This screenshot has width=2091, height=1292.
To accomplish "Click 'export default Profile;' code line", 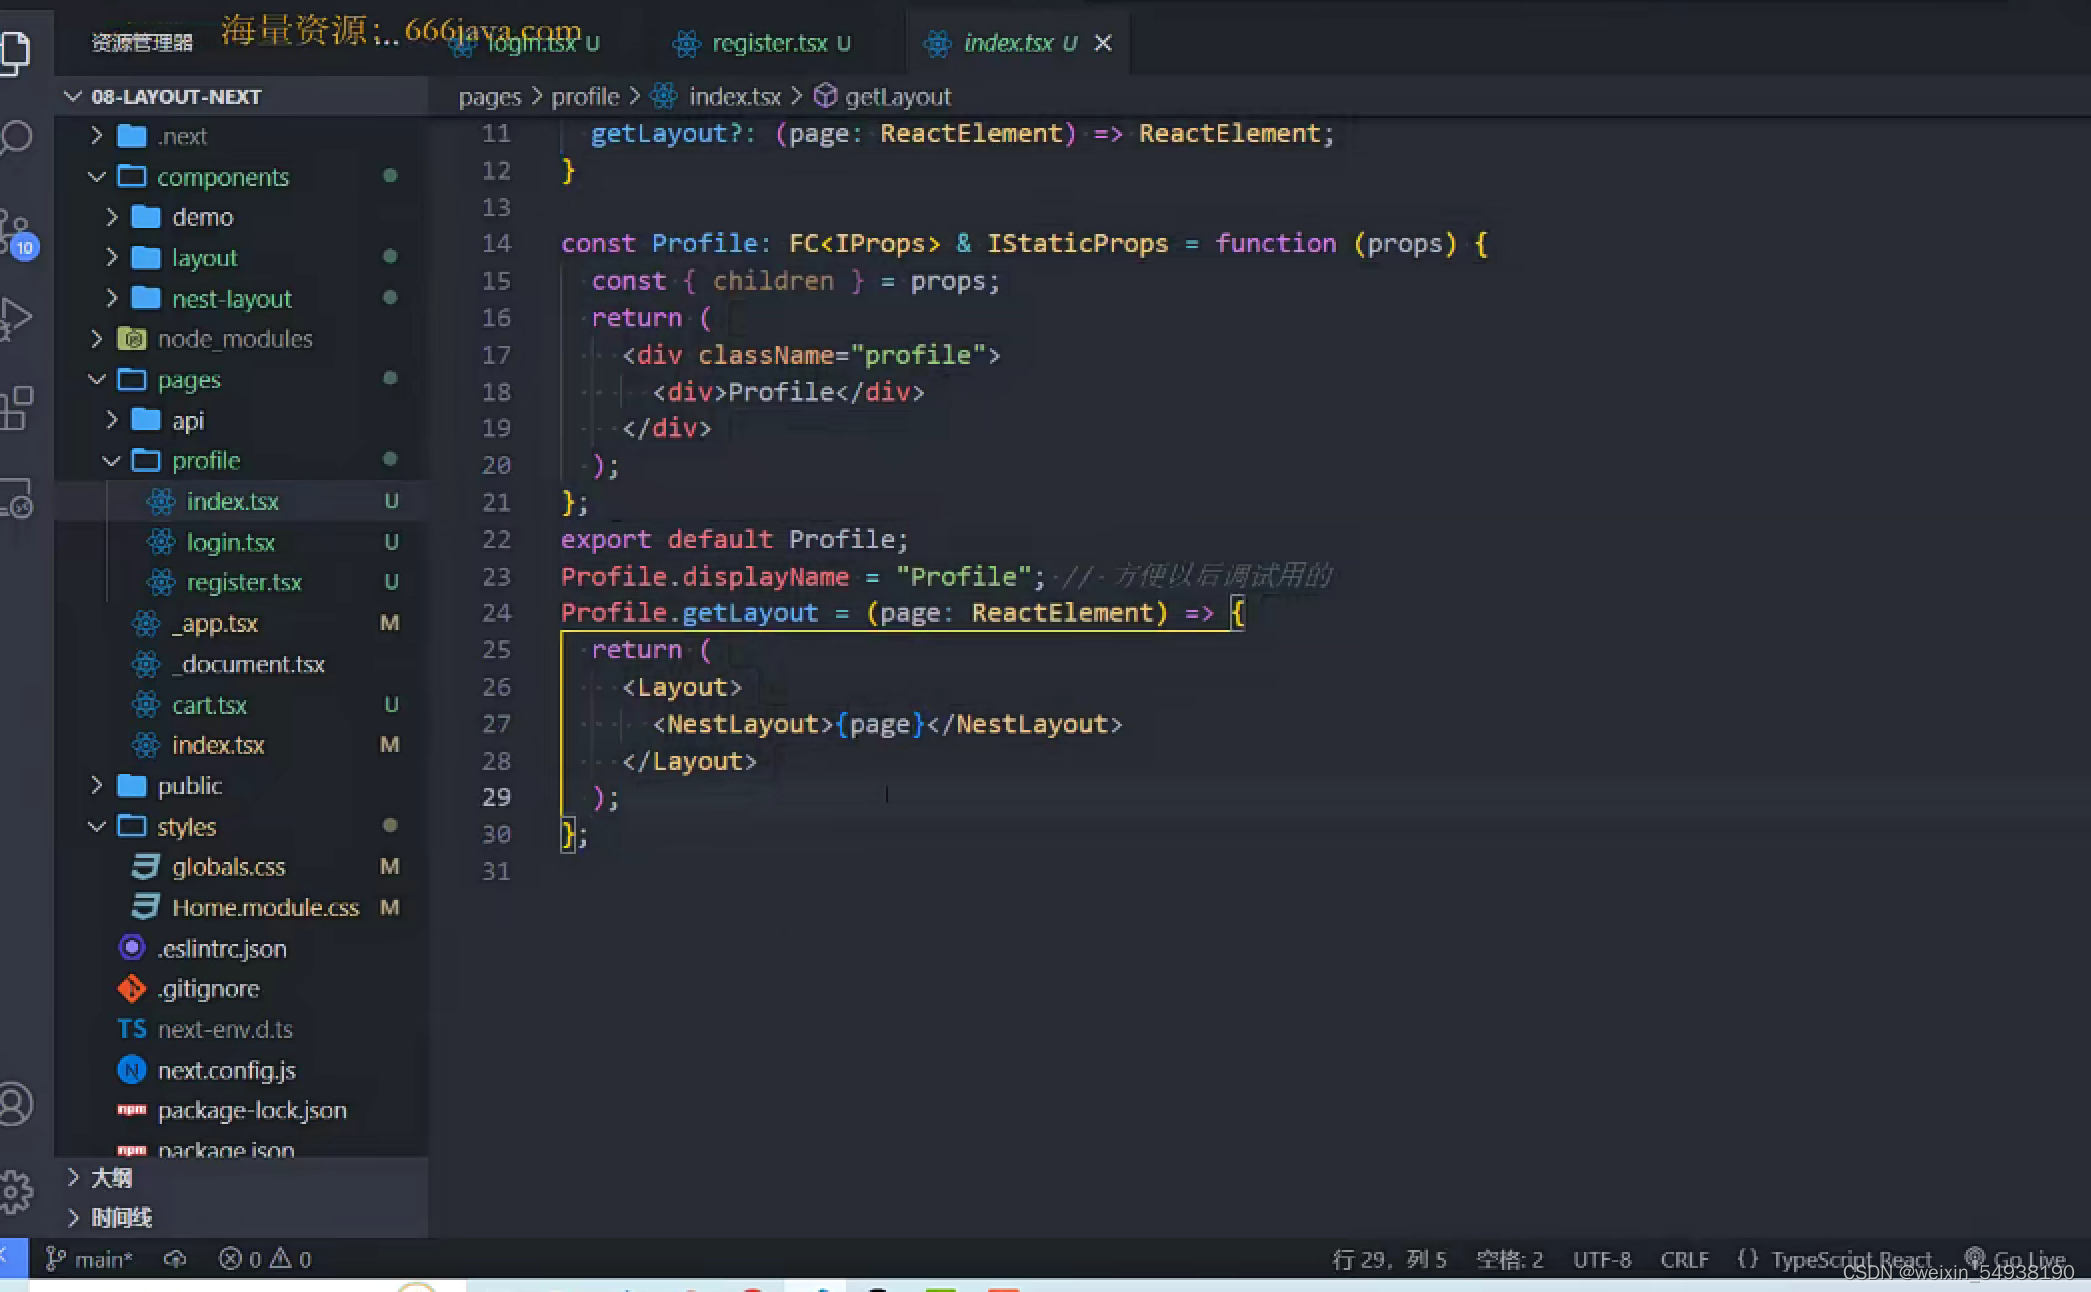I will click(734, 539).
